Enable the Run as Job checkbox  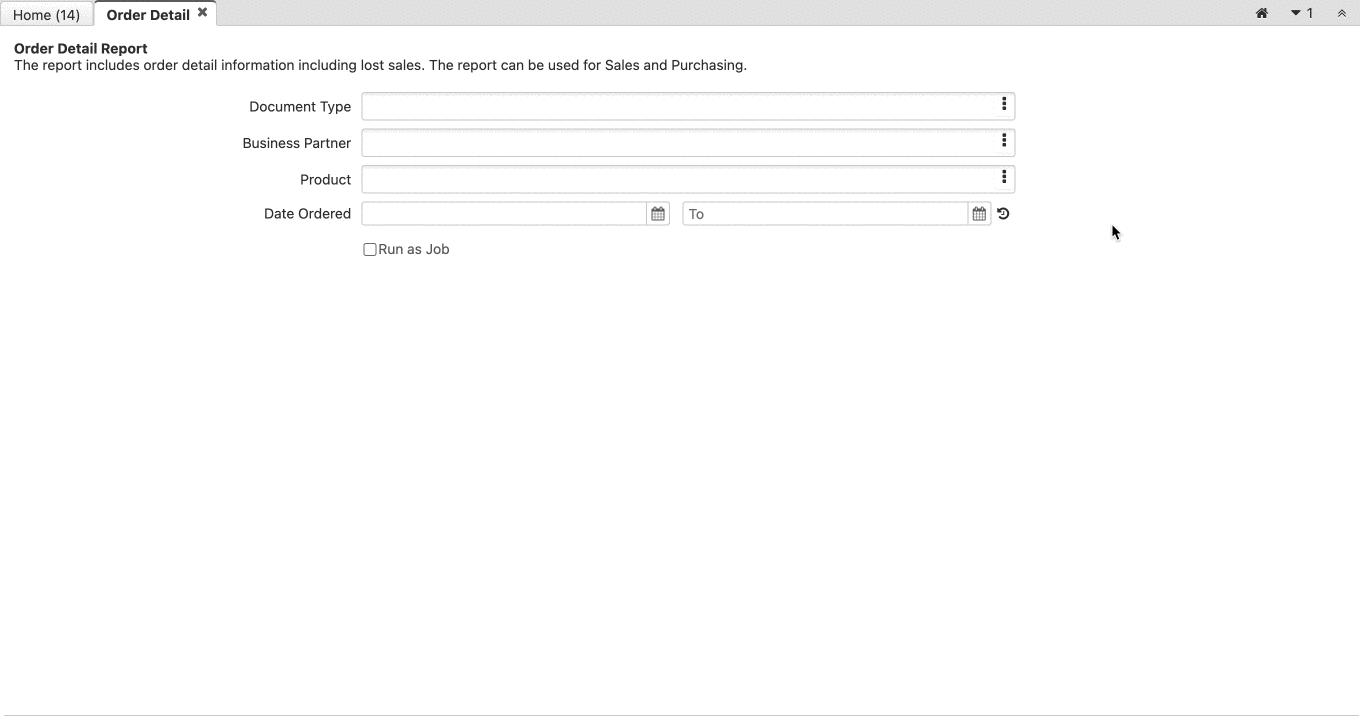[369, 249]
